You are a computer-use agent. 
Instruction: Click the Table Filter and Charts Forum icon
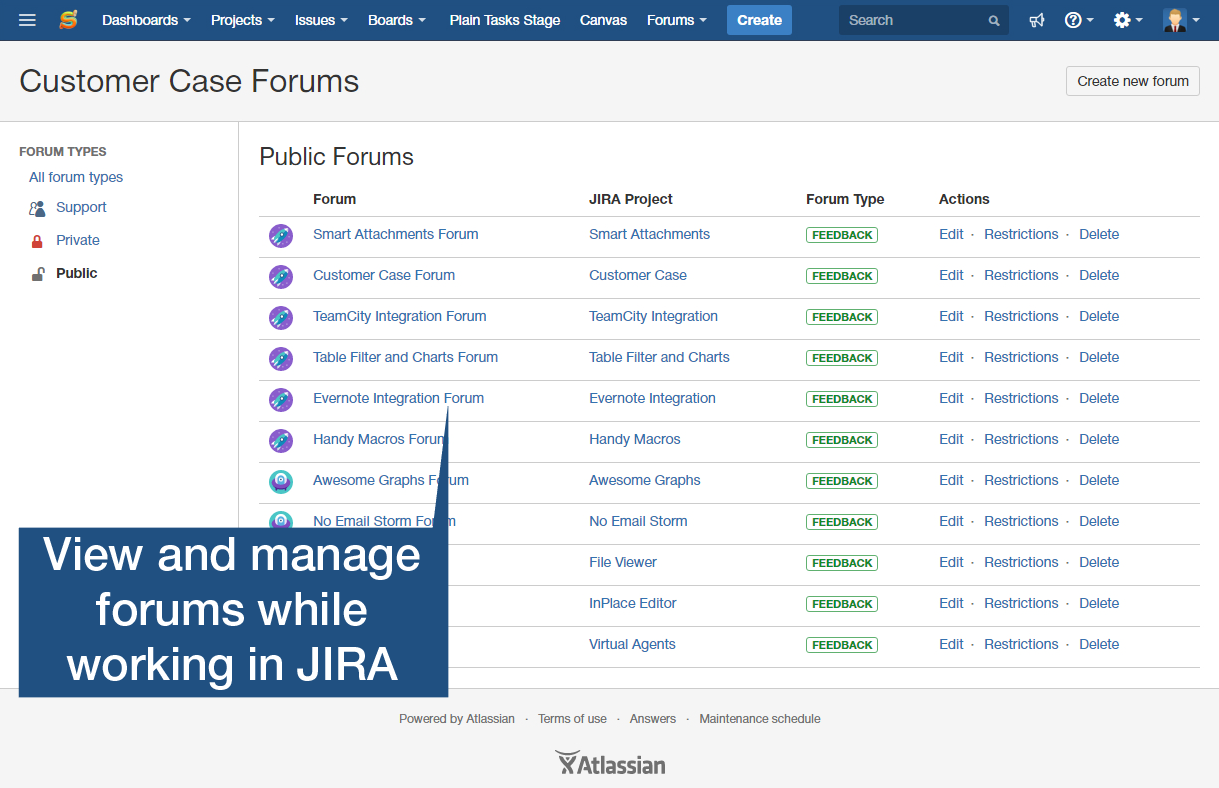tap(281, 359)
